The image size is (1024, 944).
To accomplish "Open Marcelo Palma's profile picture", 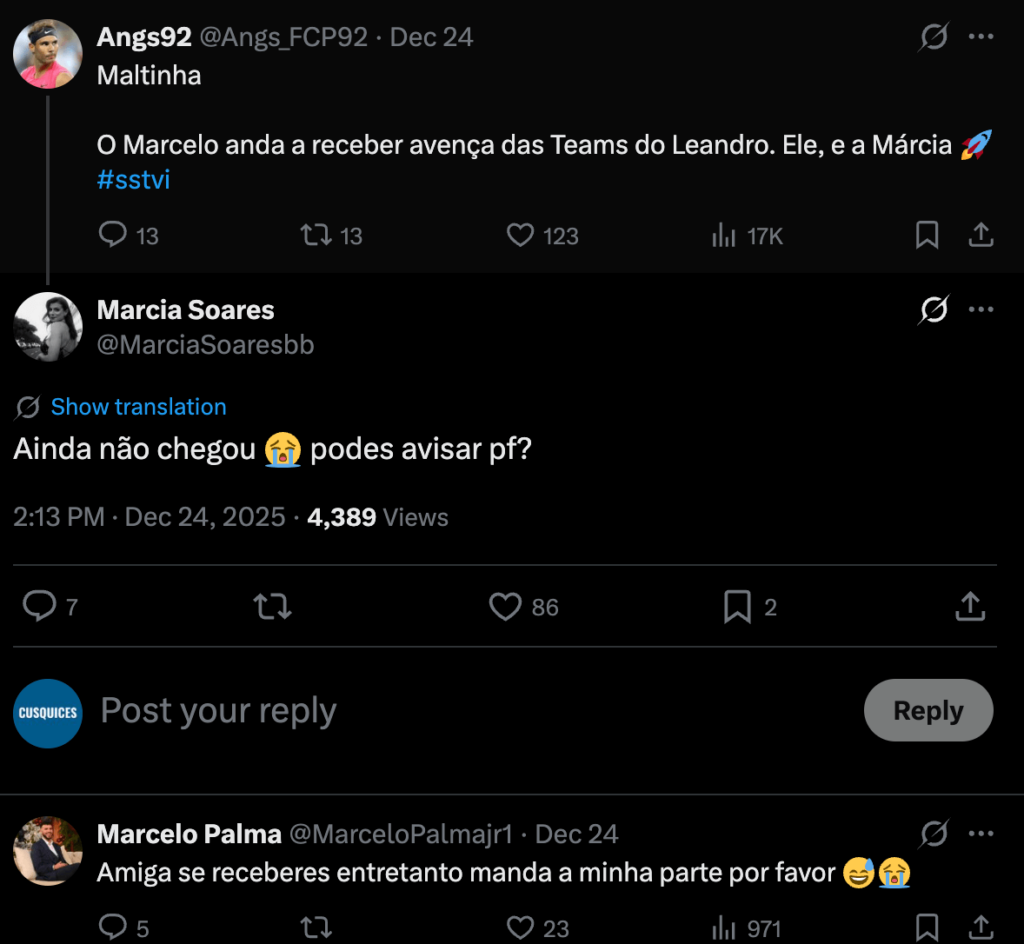I will pyautogui.click(x=48, y=851).
